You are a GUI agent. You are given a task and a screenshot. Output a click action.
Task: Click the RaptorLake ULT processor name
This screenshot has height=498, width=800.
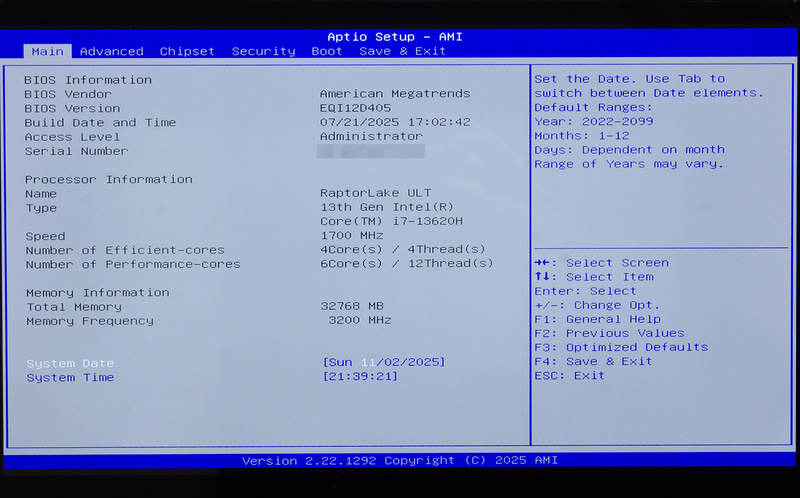(376, 193)
